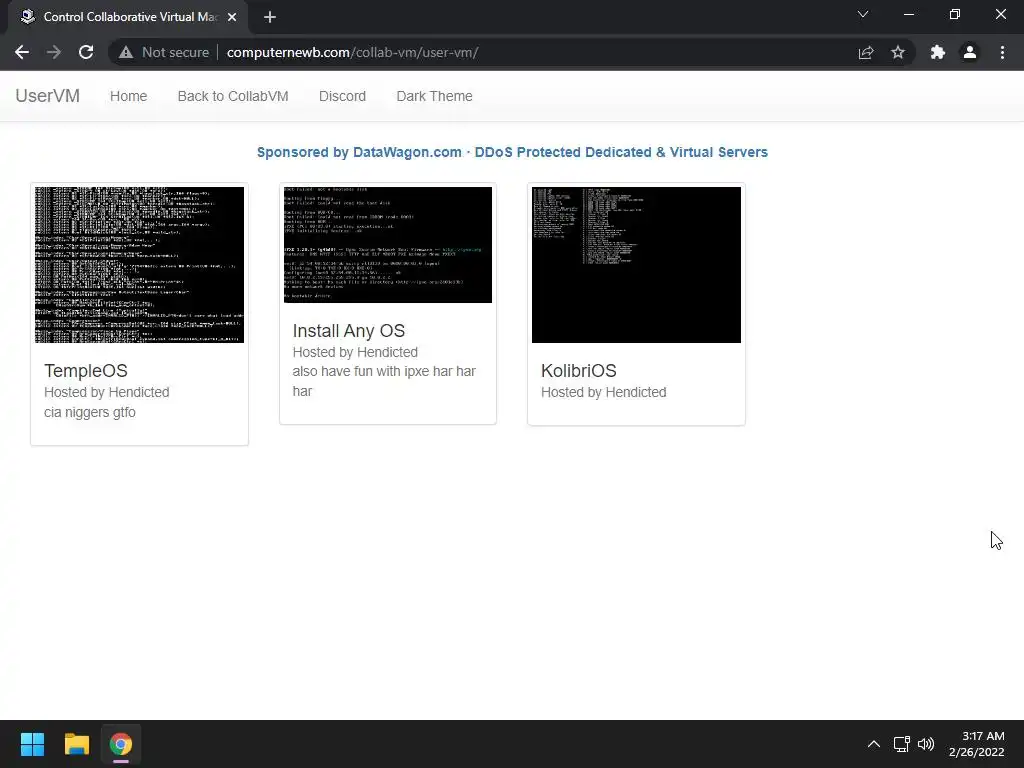Image resolution: width=1024 pixels, height=768 pixels.
Task: Share this page using the share icon
Action: coord(866,52)
